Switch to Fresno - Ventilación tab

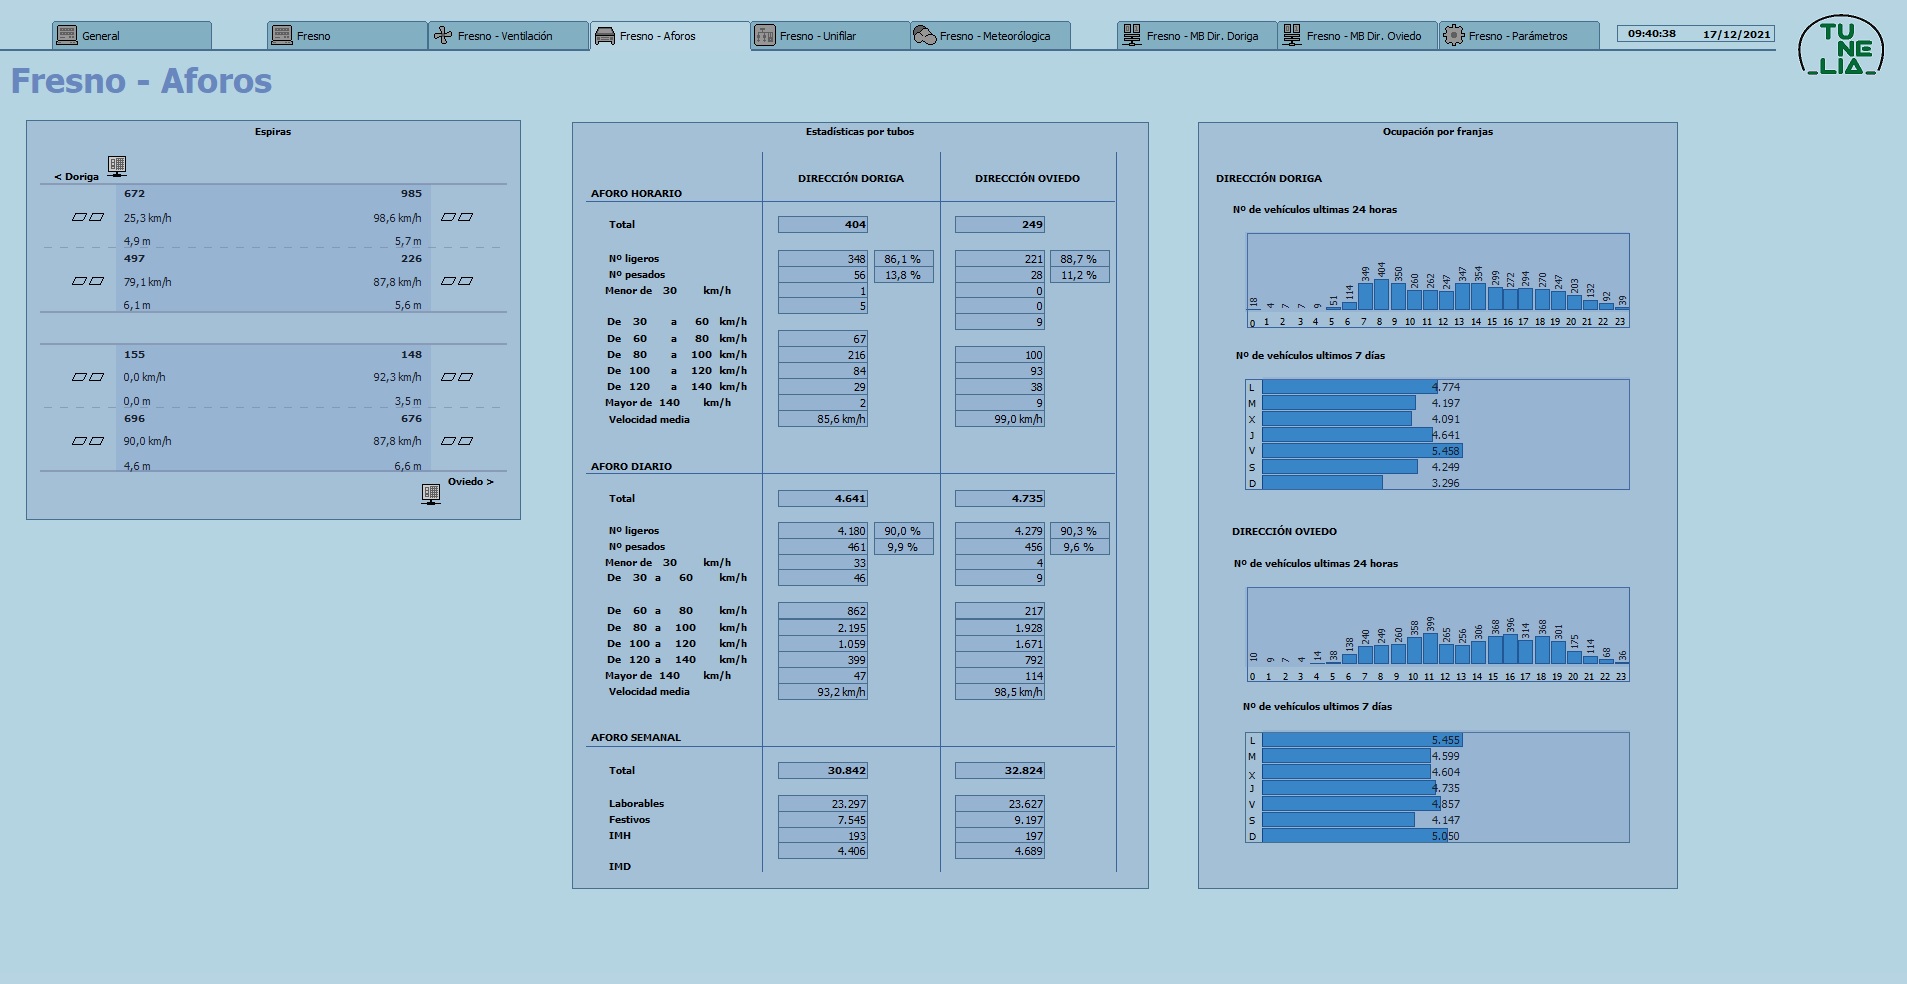click(x=508, y=35)
